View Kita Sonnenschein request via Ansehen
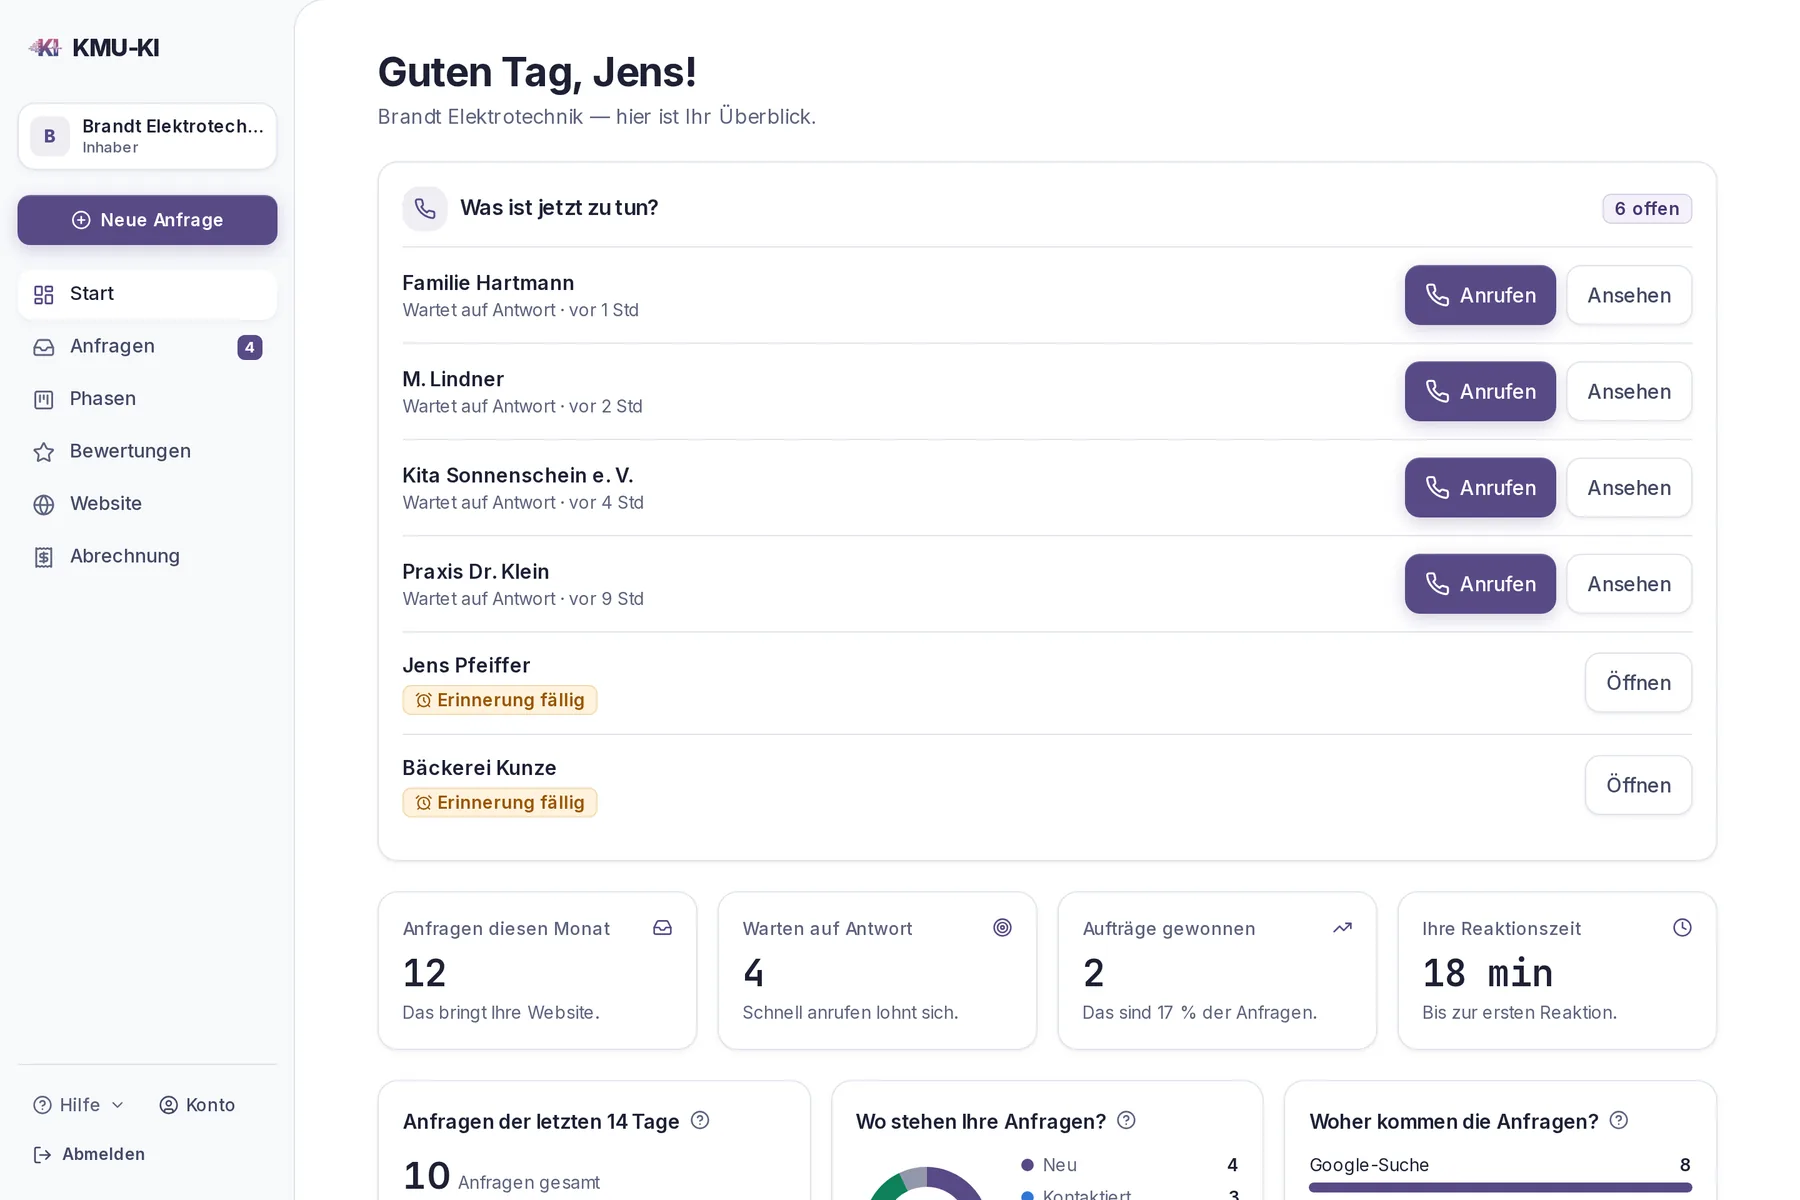This screenshot has width=1800, height=1200. pos(1629,488)
